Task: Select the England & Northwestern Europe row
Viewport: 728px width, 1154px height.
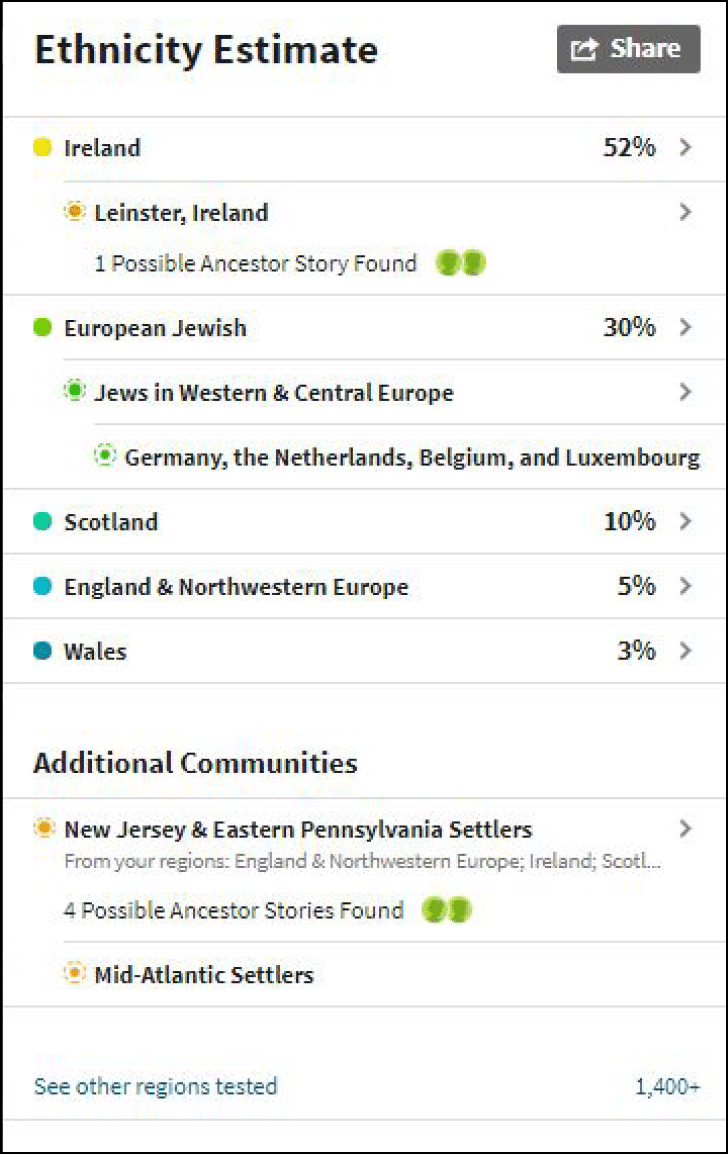Action: tap(236, 587)
